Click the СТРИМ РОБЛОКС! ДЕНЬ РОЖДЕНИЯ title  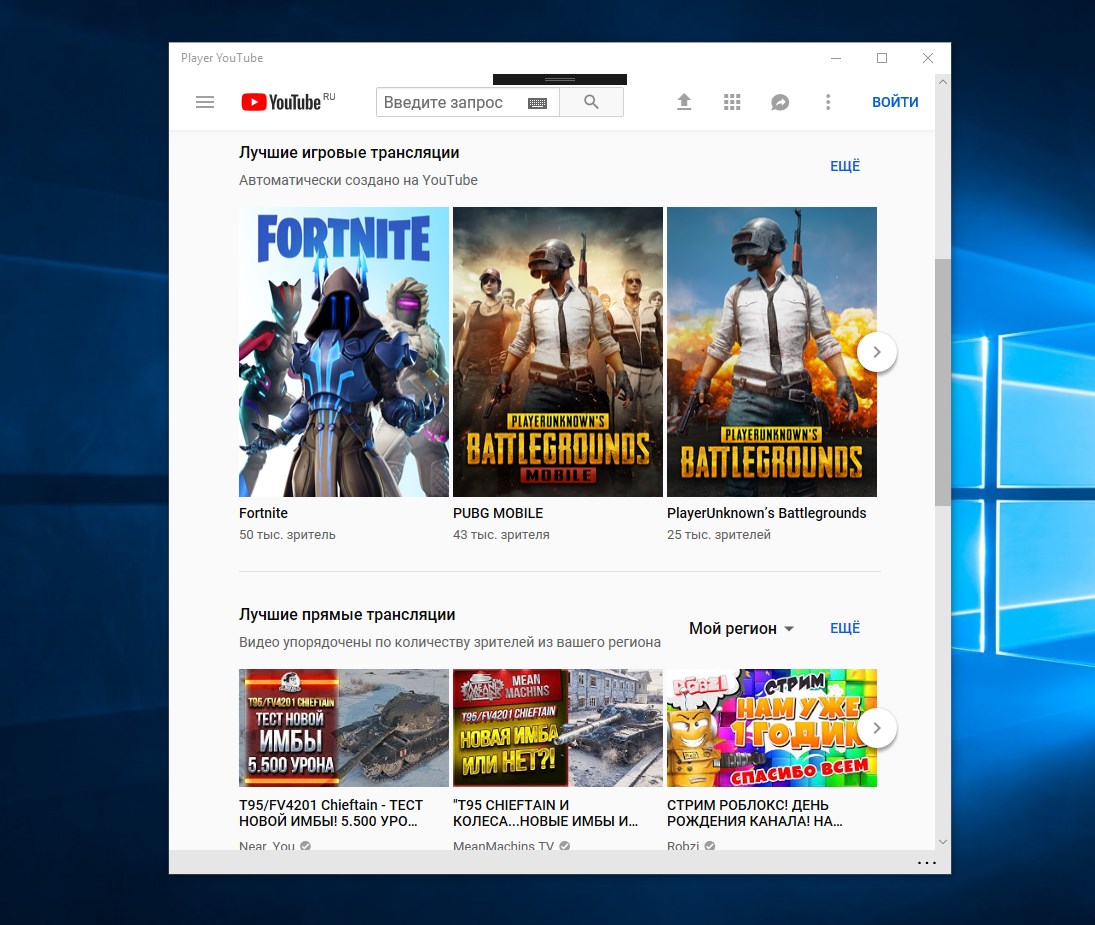point(755,813)
